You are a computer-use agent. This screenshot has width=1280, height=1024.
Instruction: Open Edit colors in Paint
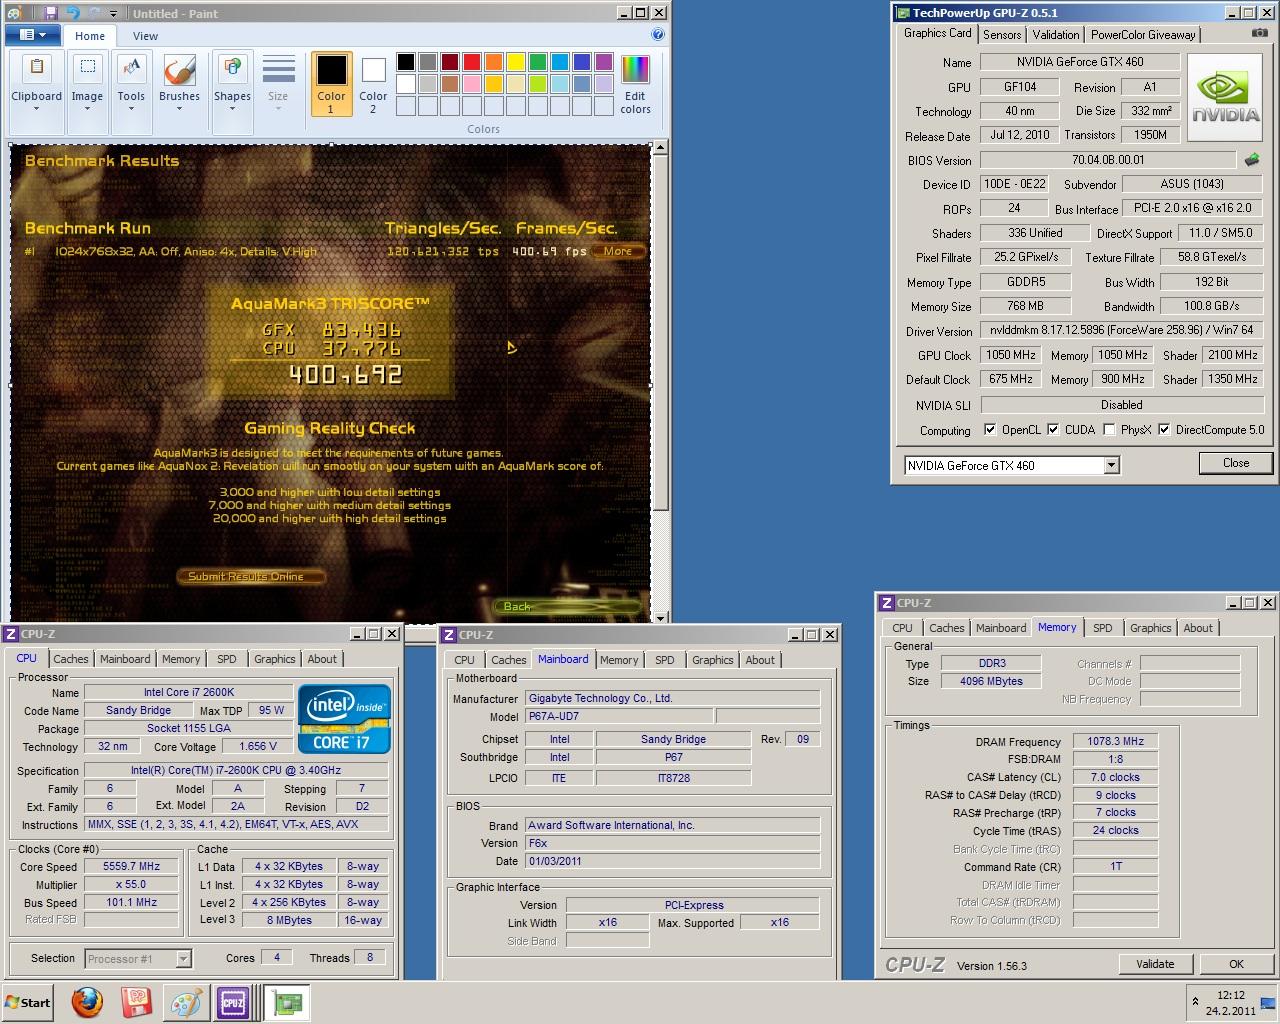click(635, 83)
